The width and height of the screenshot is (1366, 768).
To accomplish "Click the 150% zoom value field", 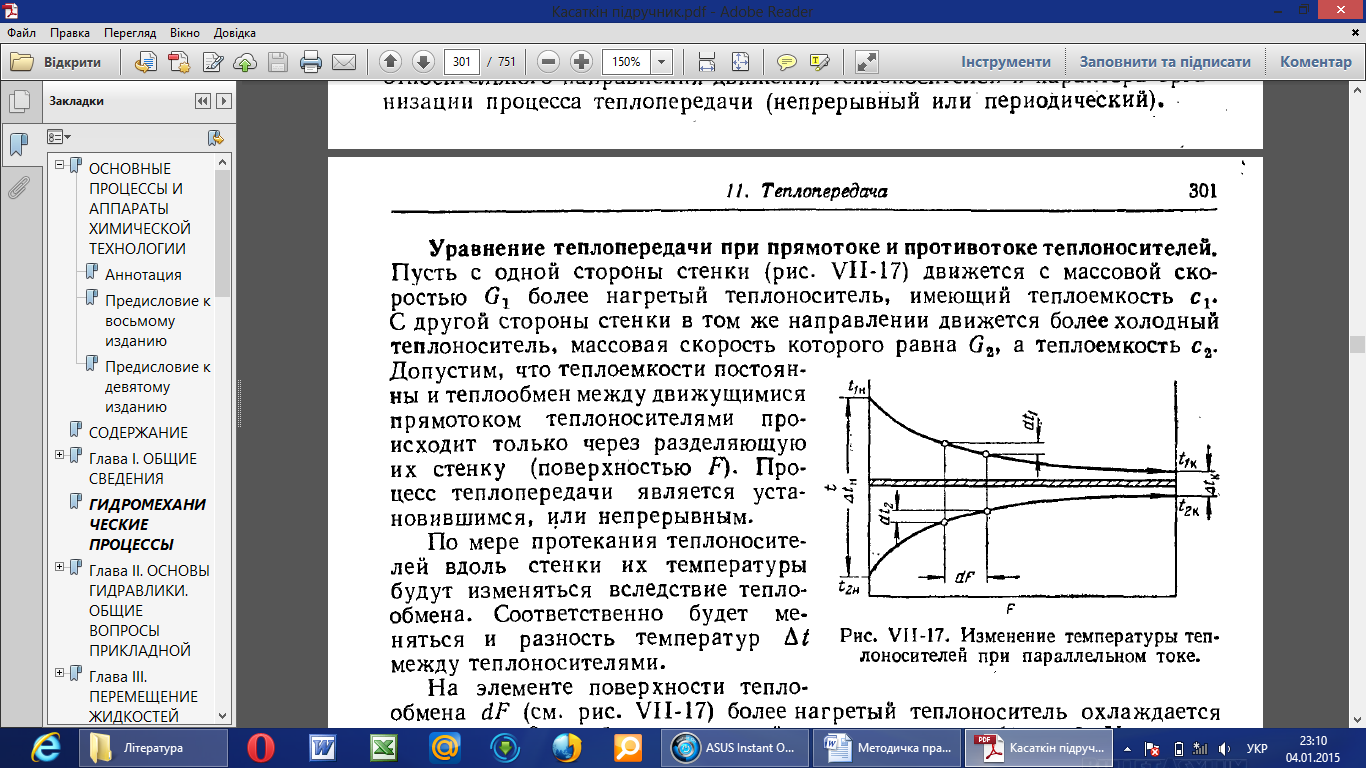I will [x=626, y=62].
